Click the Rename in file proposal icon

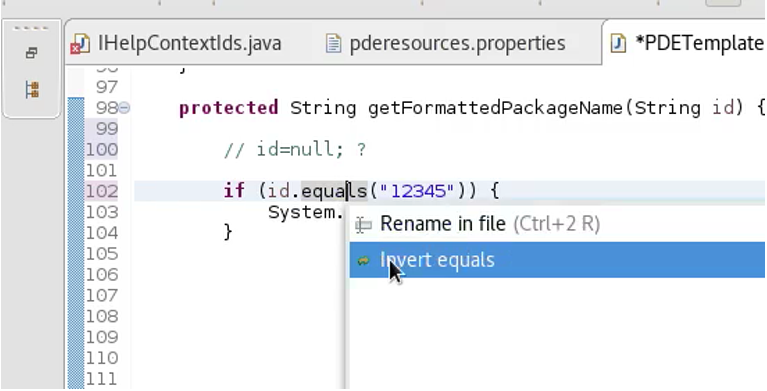pos(363,225)
